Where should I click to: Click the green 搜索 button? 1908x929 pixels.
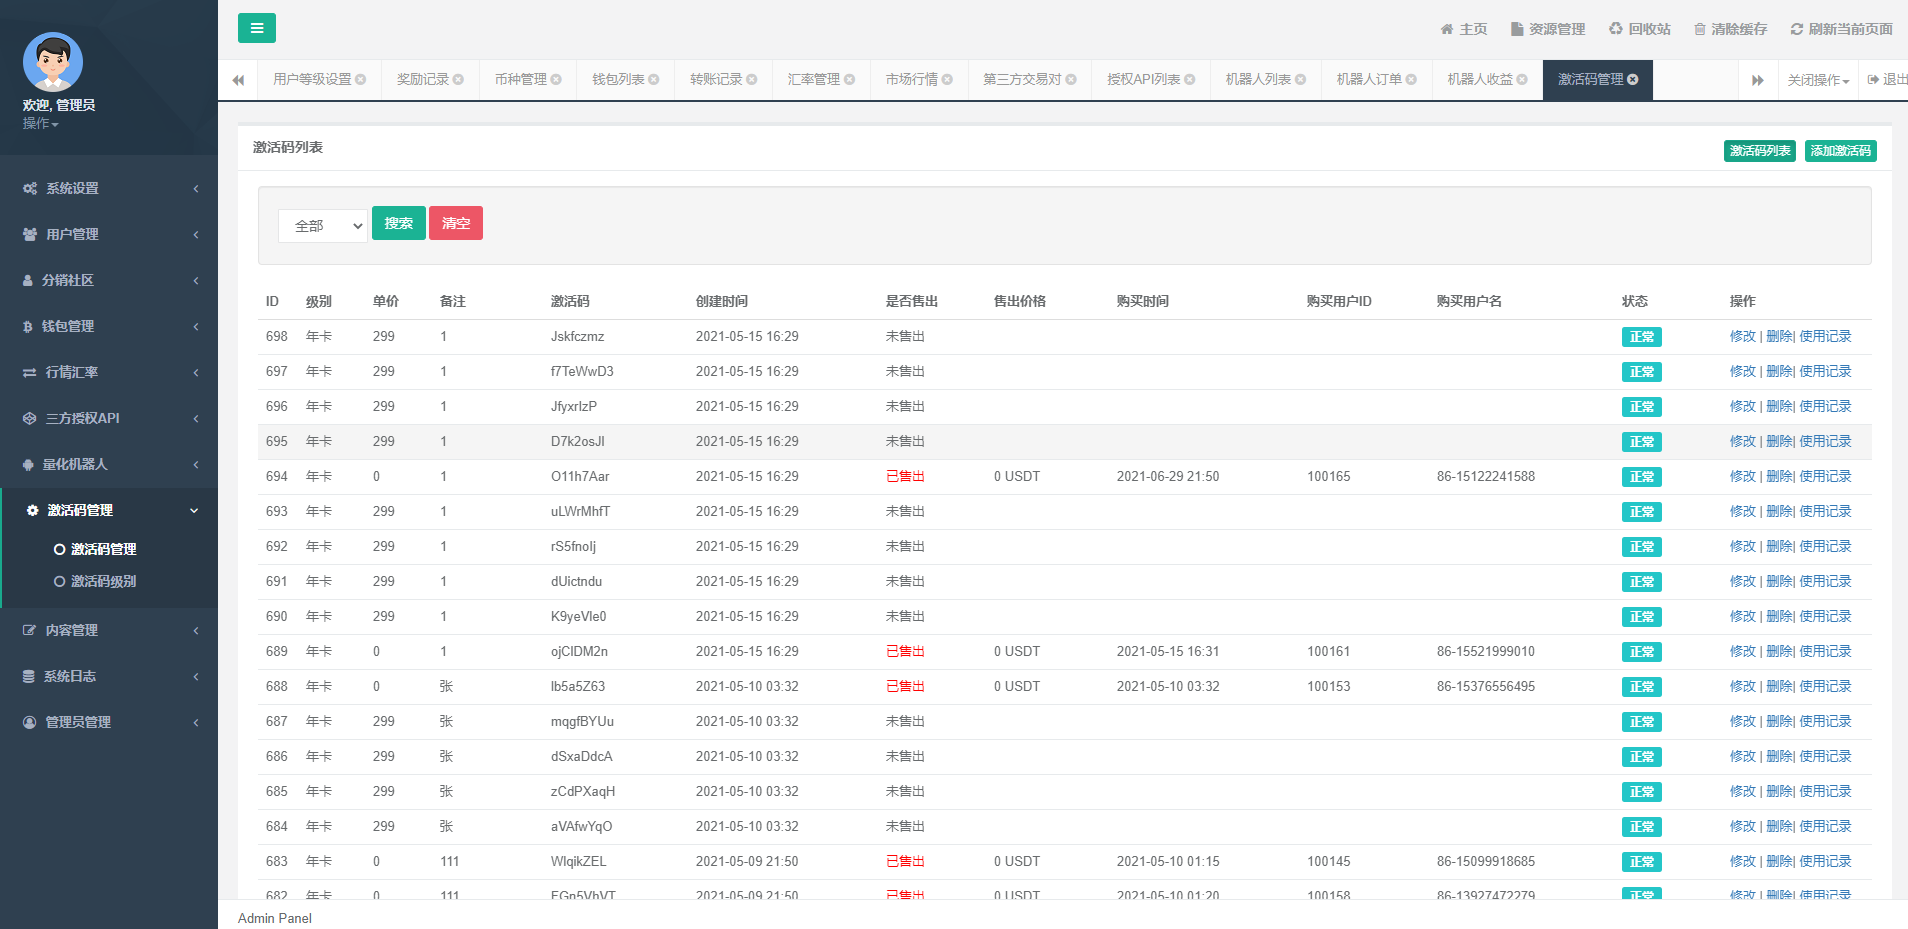(x=398, y=223)
